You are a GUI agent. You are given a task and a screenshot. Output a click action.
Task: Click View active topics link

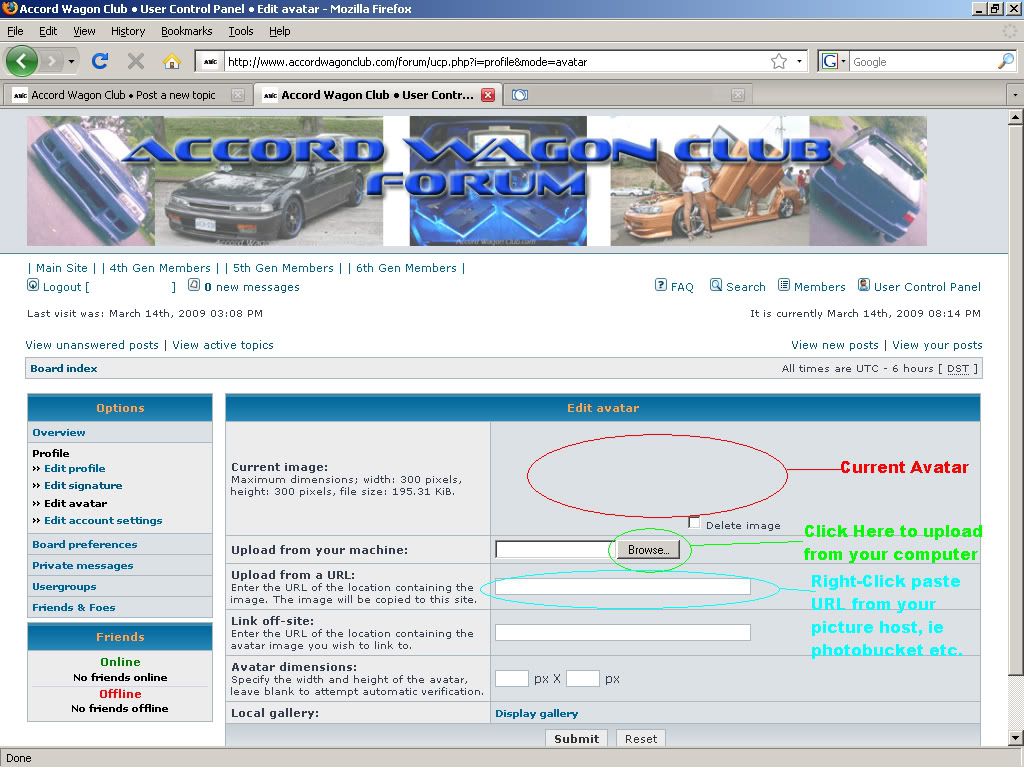click(223, 345)
